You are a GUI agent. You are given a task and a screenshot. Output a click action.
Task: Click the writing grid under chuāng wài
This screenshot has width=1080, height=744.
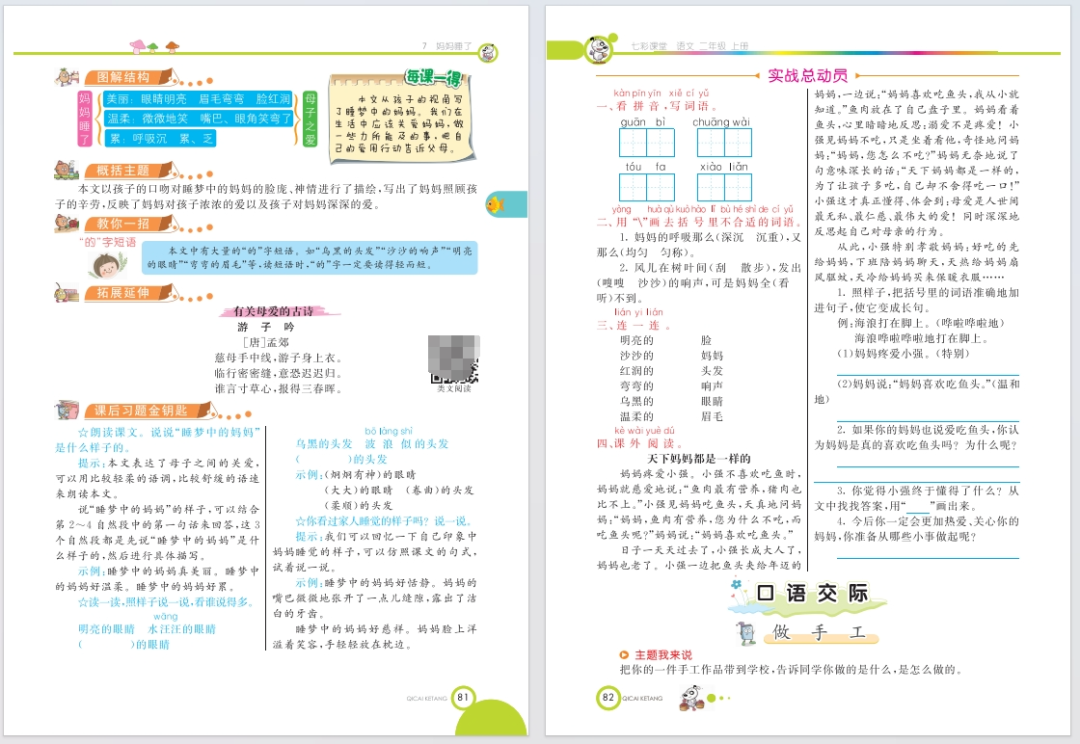(x=724, y=143)
